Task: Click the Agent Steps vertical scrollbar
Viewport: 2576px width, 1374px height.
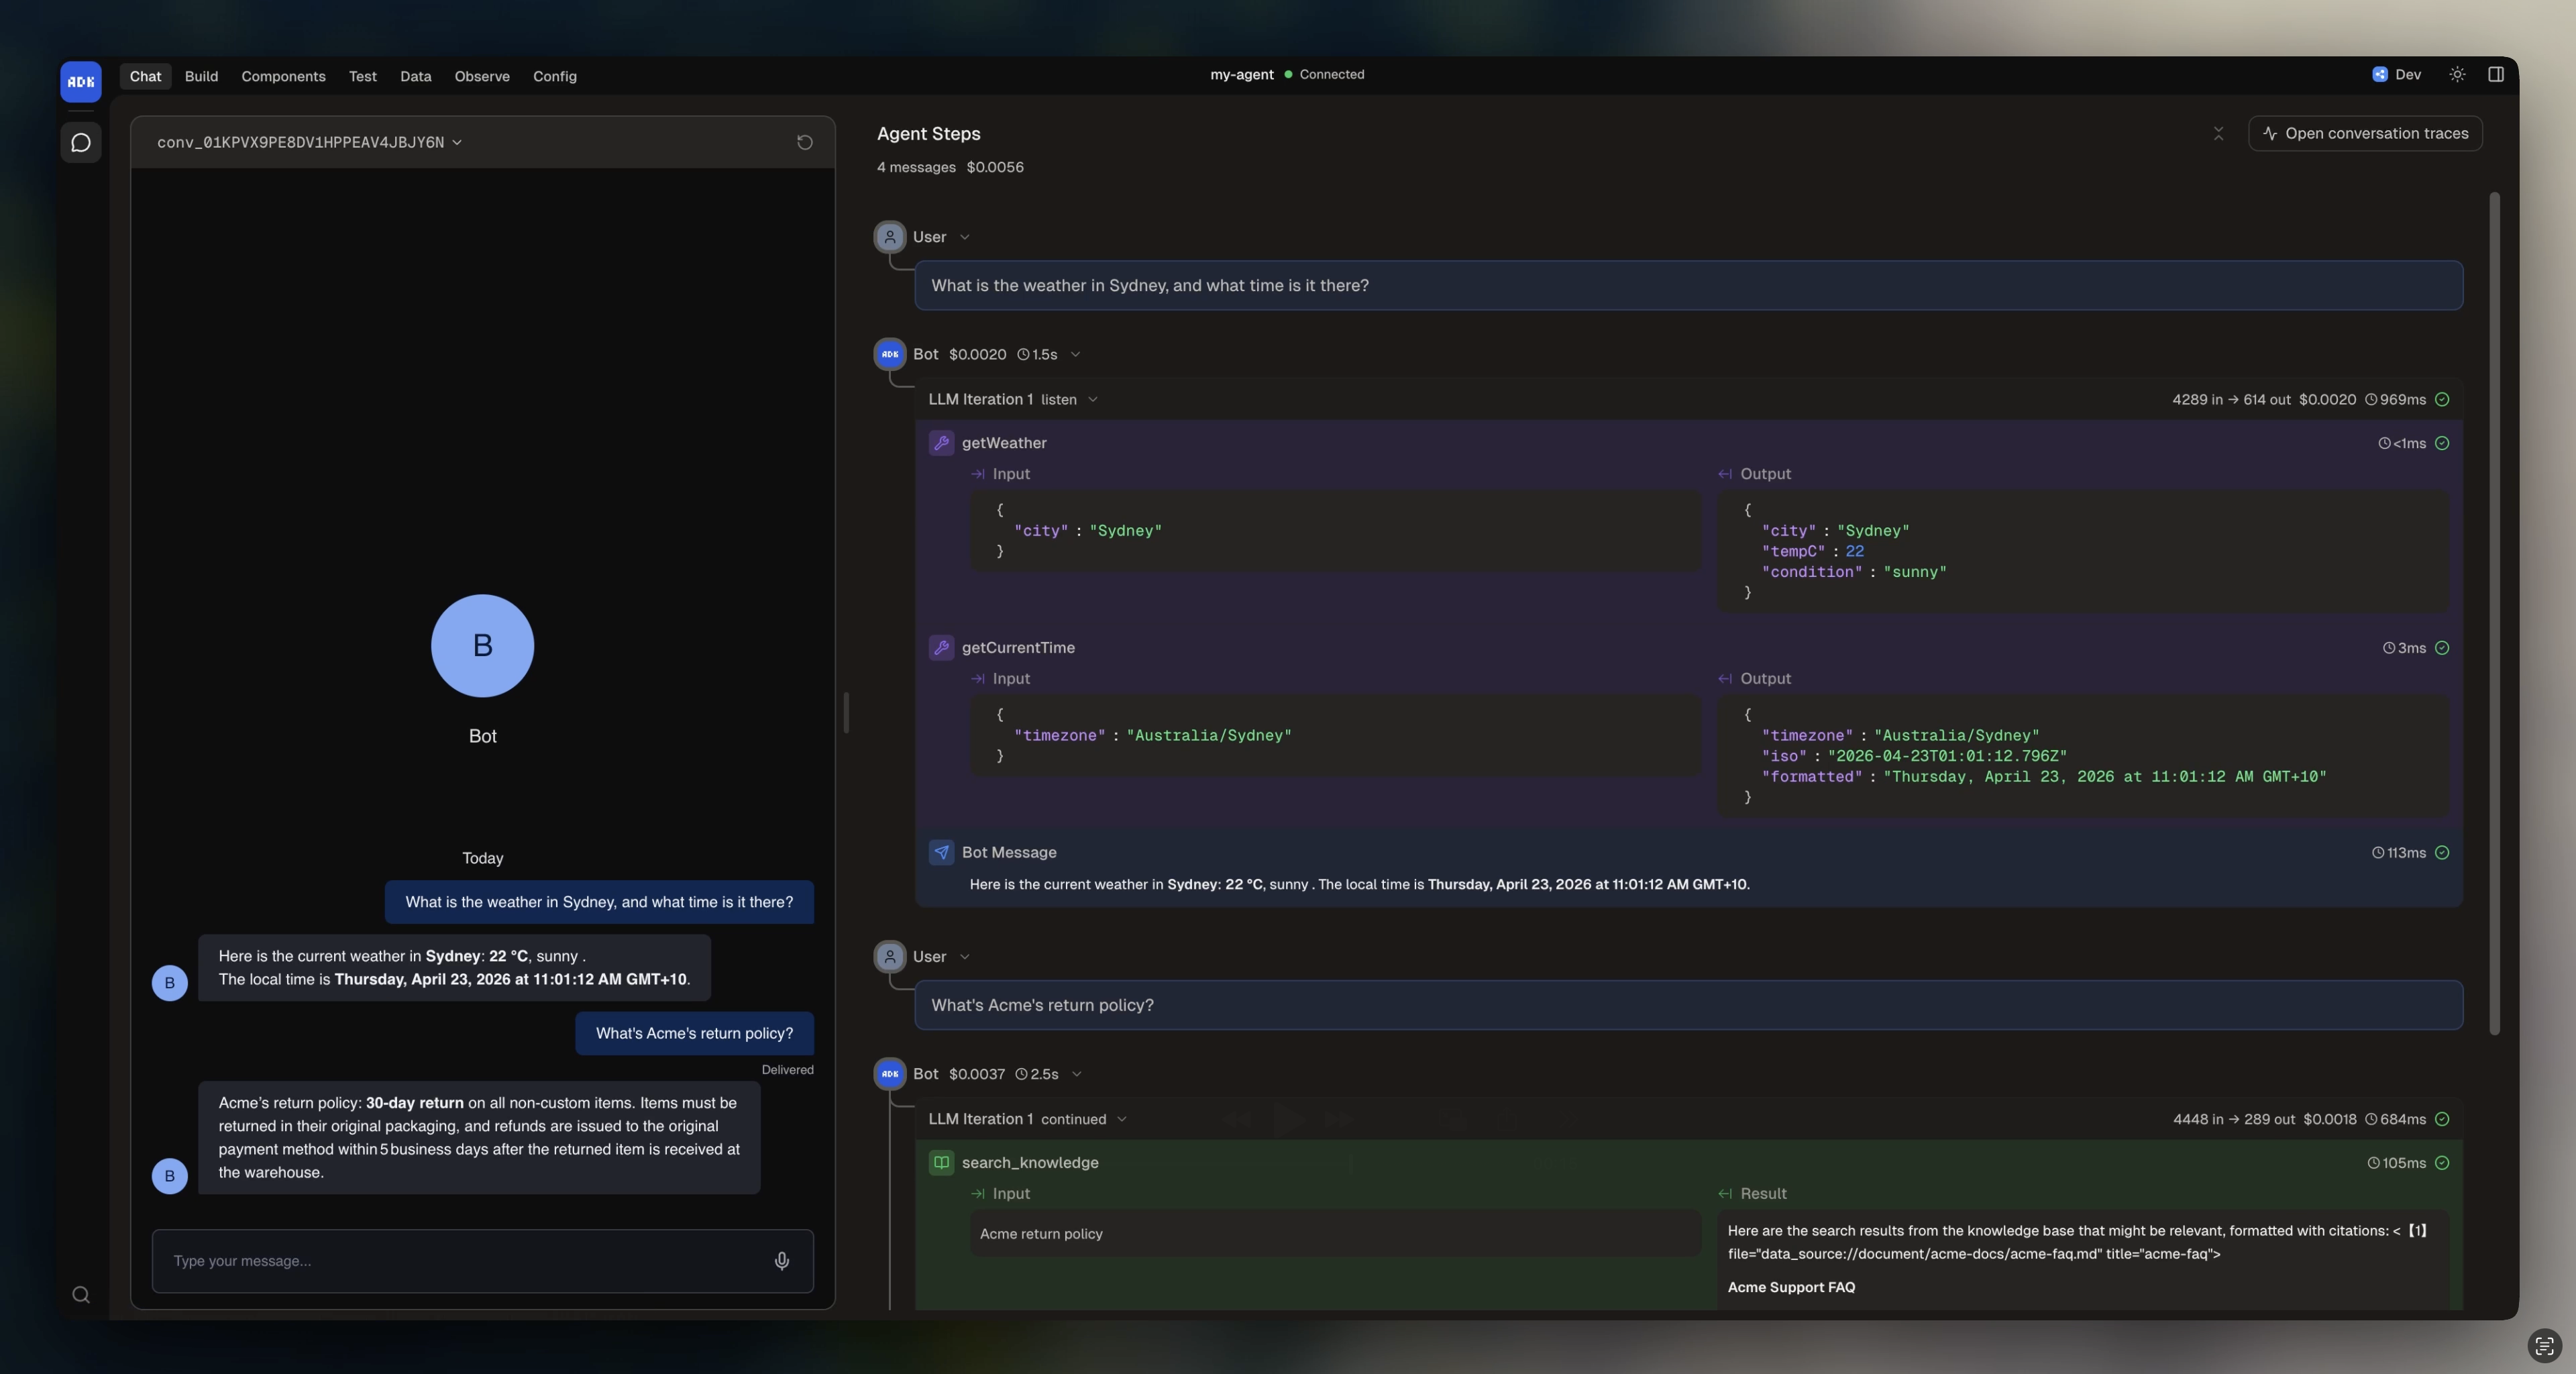Action: pyautogui.click(x=2494, y=613)
